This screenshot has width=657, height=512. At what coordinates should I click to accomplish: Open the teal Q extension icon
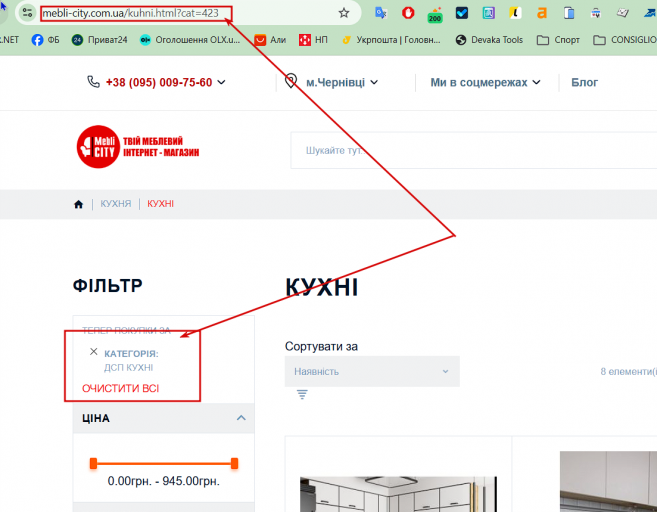point(489,13)
